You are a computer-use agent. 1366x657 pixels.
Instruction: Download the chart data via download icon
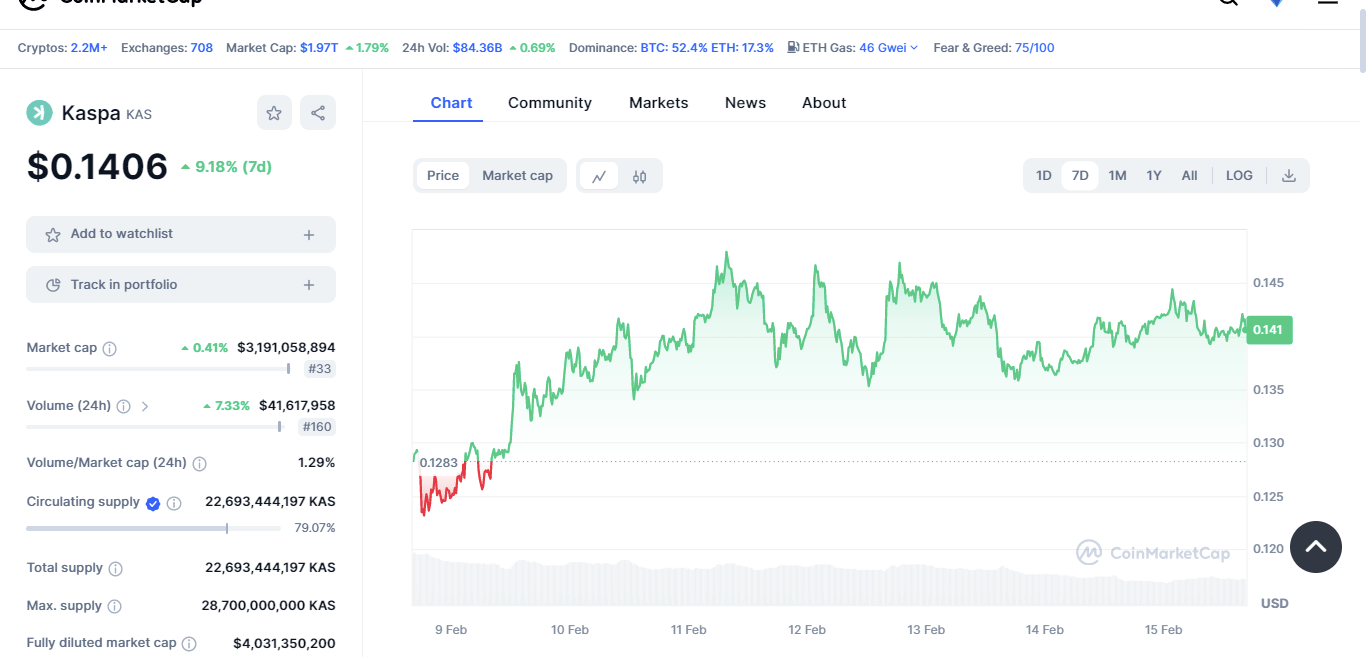1289,176
